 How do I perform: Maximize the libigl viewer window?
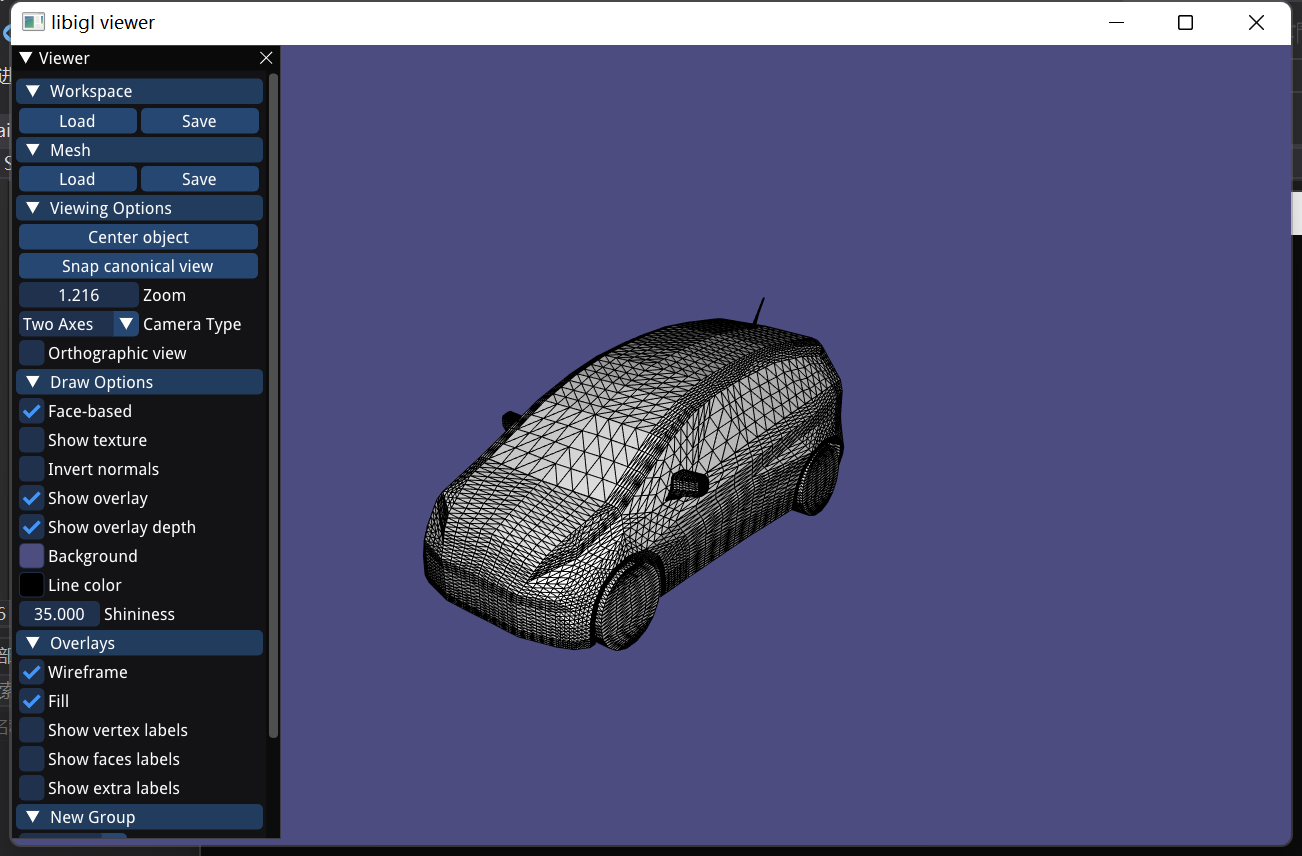click(x=1185, y=22)
